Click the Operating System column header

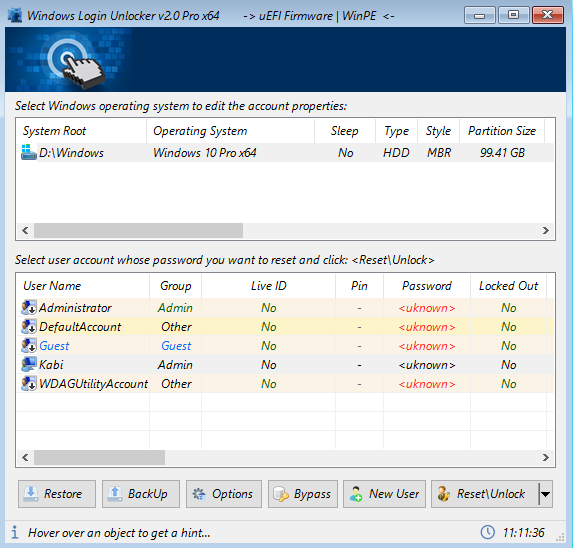(230, 131)
